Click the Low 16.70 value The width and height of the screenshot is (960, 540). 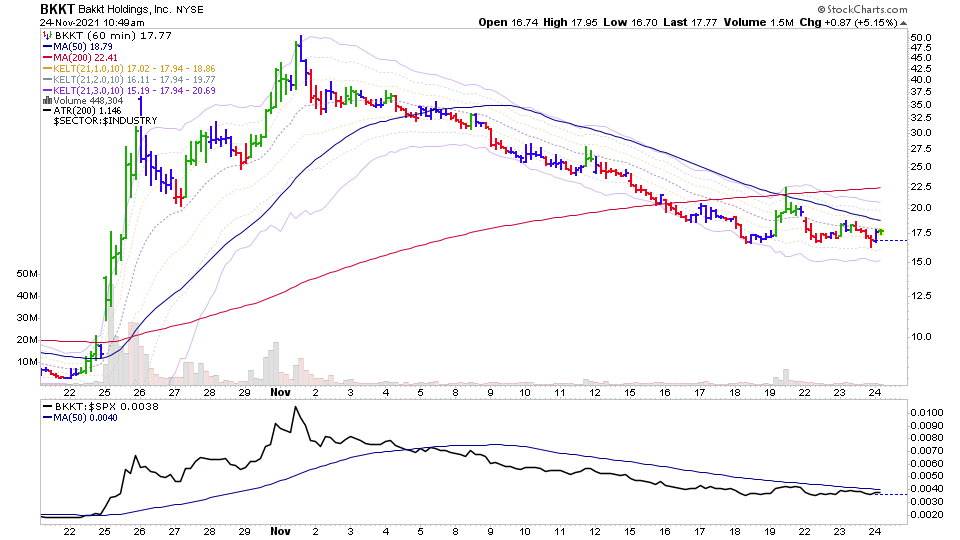point(630,23)
